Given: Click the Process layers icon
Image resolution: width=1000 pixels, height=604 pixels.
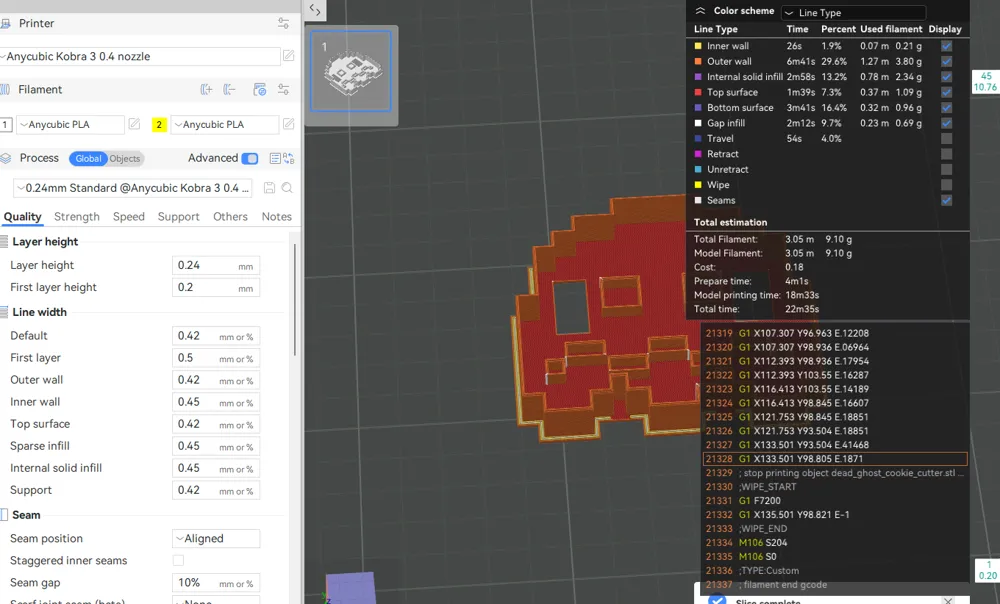Looking at the screenshot, I should click(6, 158).
